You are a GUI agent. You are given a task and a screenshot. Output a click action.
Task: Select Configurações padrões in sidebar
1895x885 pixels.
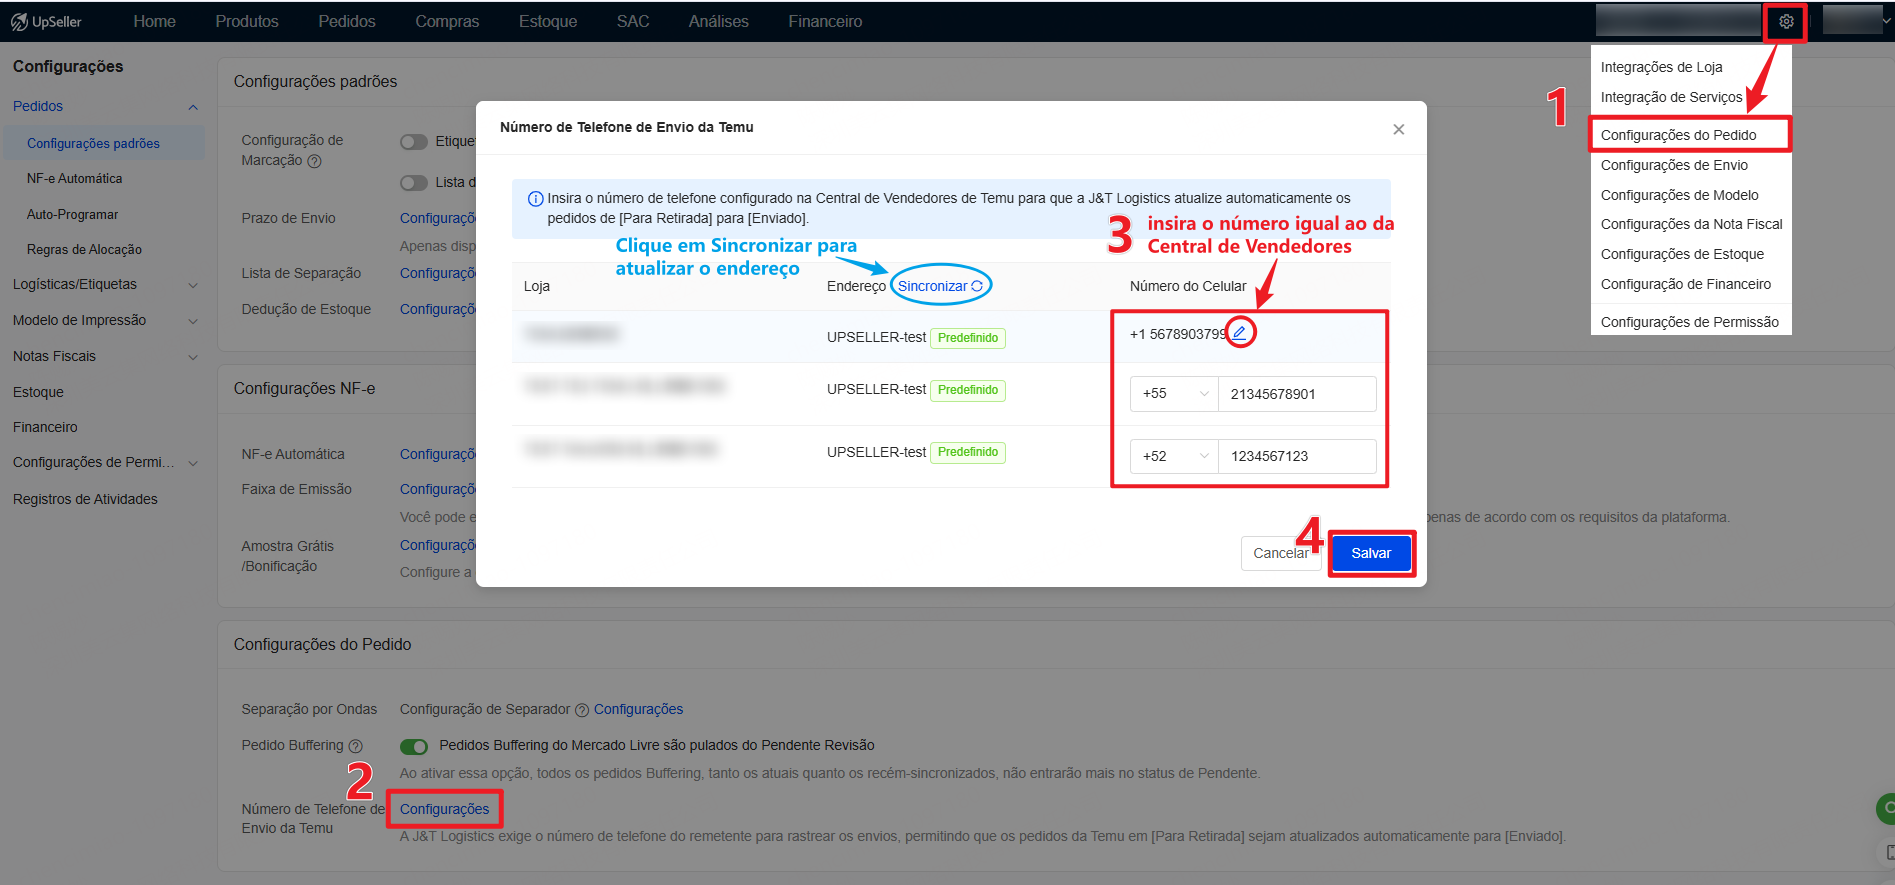coord(104,143)
